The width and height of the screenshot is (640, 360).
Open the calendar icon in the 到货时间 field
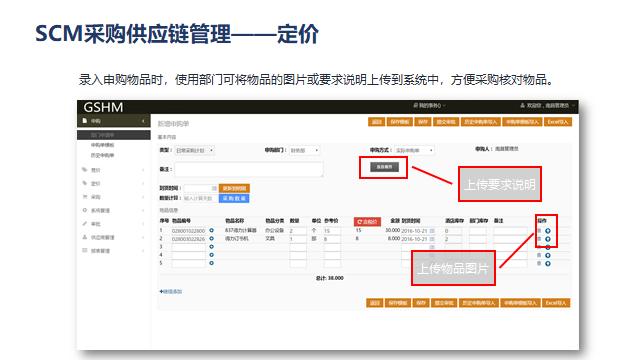(x=214, y=188)
